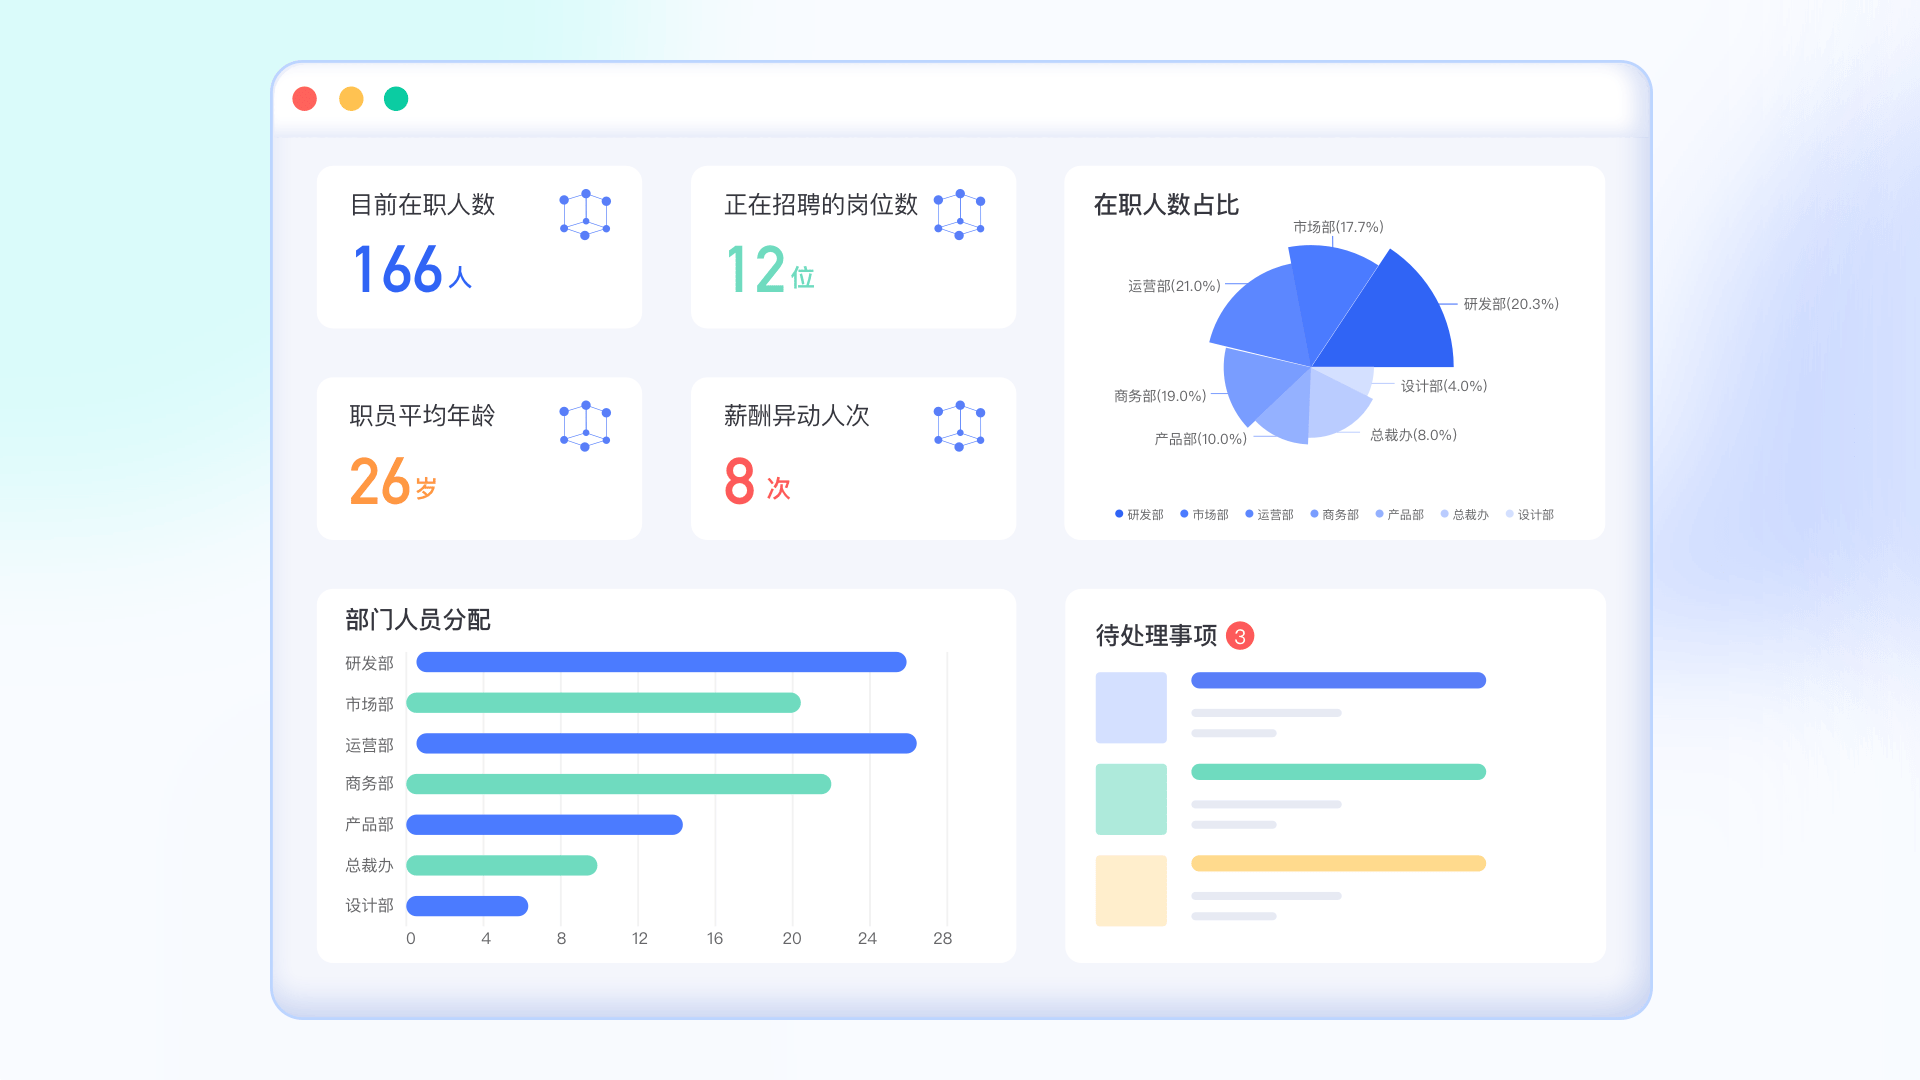Click the 部门人员分配 chart title
Image resolution: width=1920 pixels, height=1080 pixels.
(418, 620)
